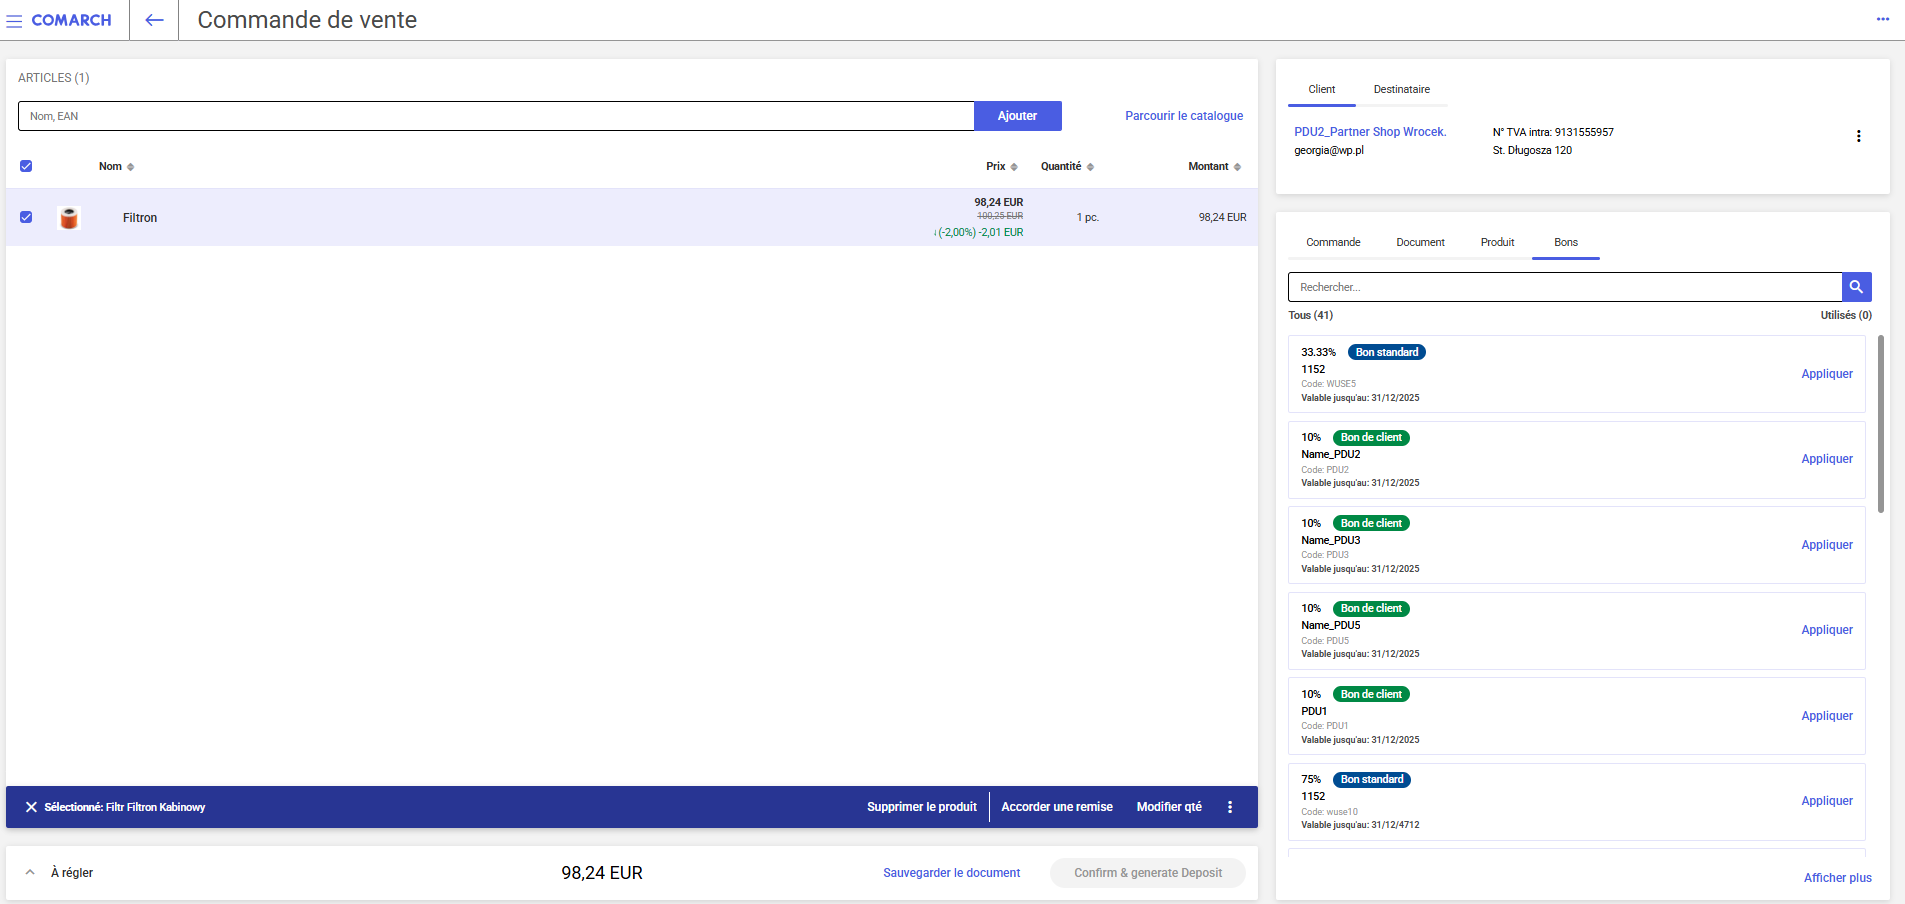
Task: Open the Produit tab
Action: click(x=1497, y=243)
